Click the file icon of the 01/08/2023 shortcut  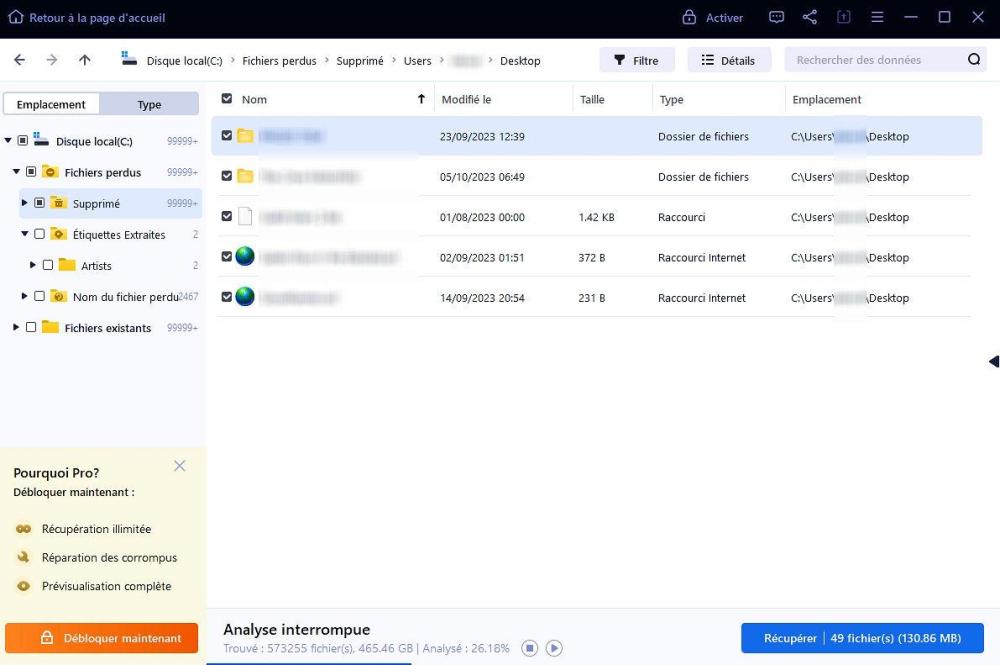click(245, 216)
